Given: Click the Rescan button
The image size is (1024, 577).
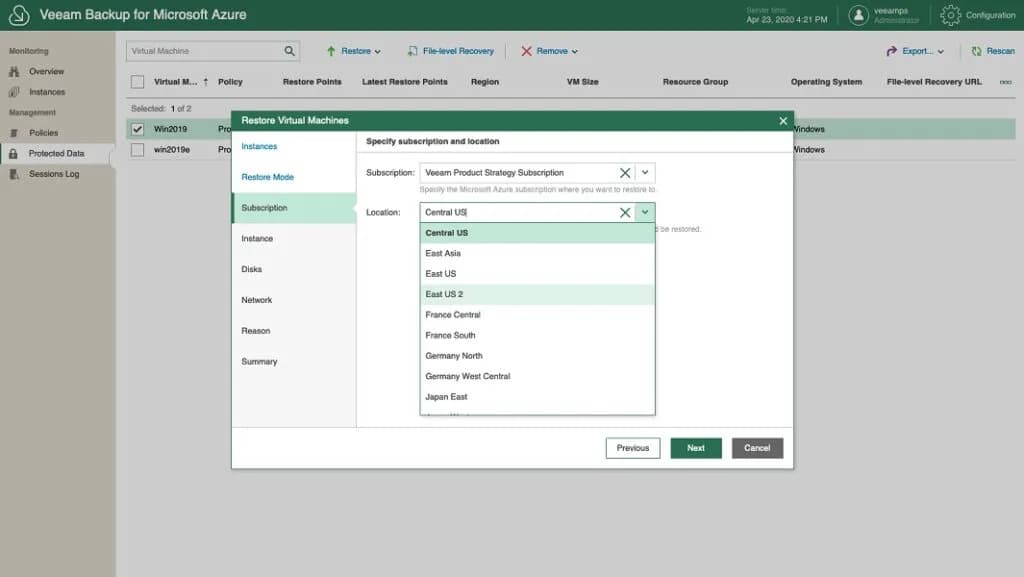Looking at the screenshot, I should (993, 51).
